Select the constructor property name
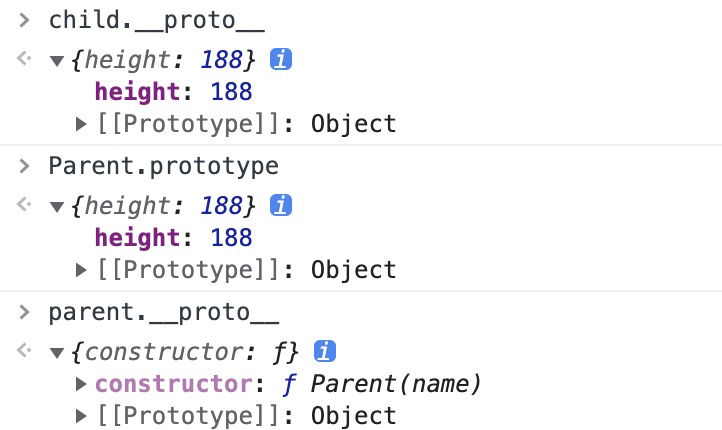The height and width of the screenshot is (430, 722). (172, 384)
